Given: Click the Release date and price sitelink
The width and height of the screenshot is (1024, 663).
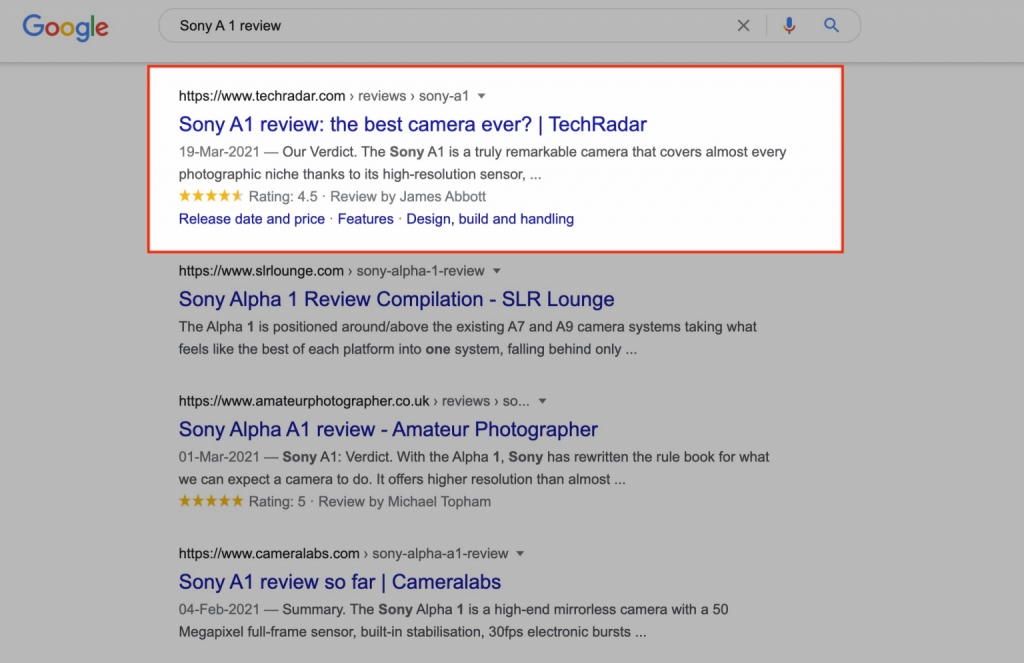Looking at the screenshot, I should [251, 219].
